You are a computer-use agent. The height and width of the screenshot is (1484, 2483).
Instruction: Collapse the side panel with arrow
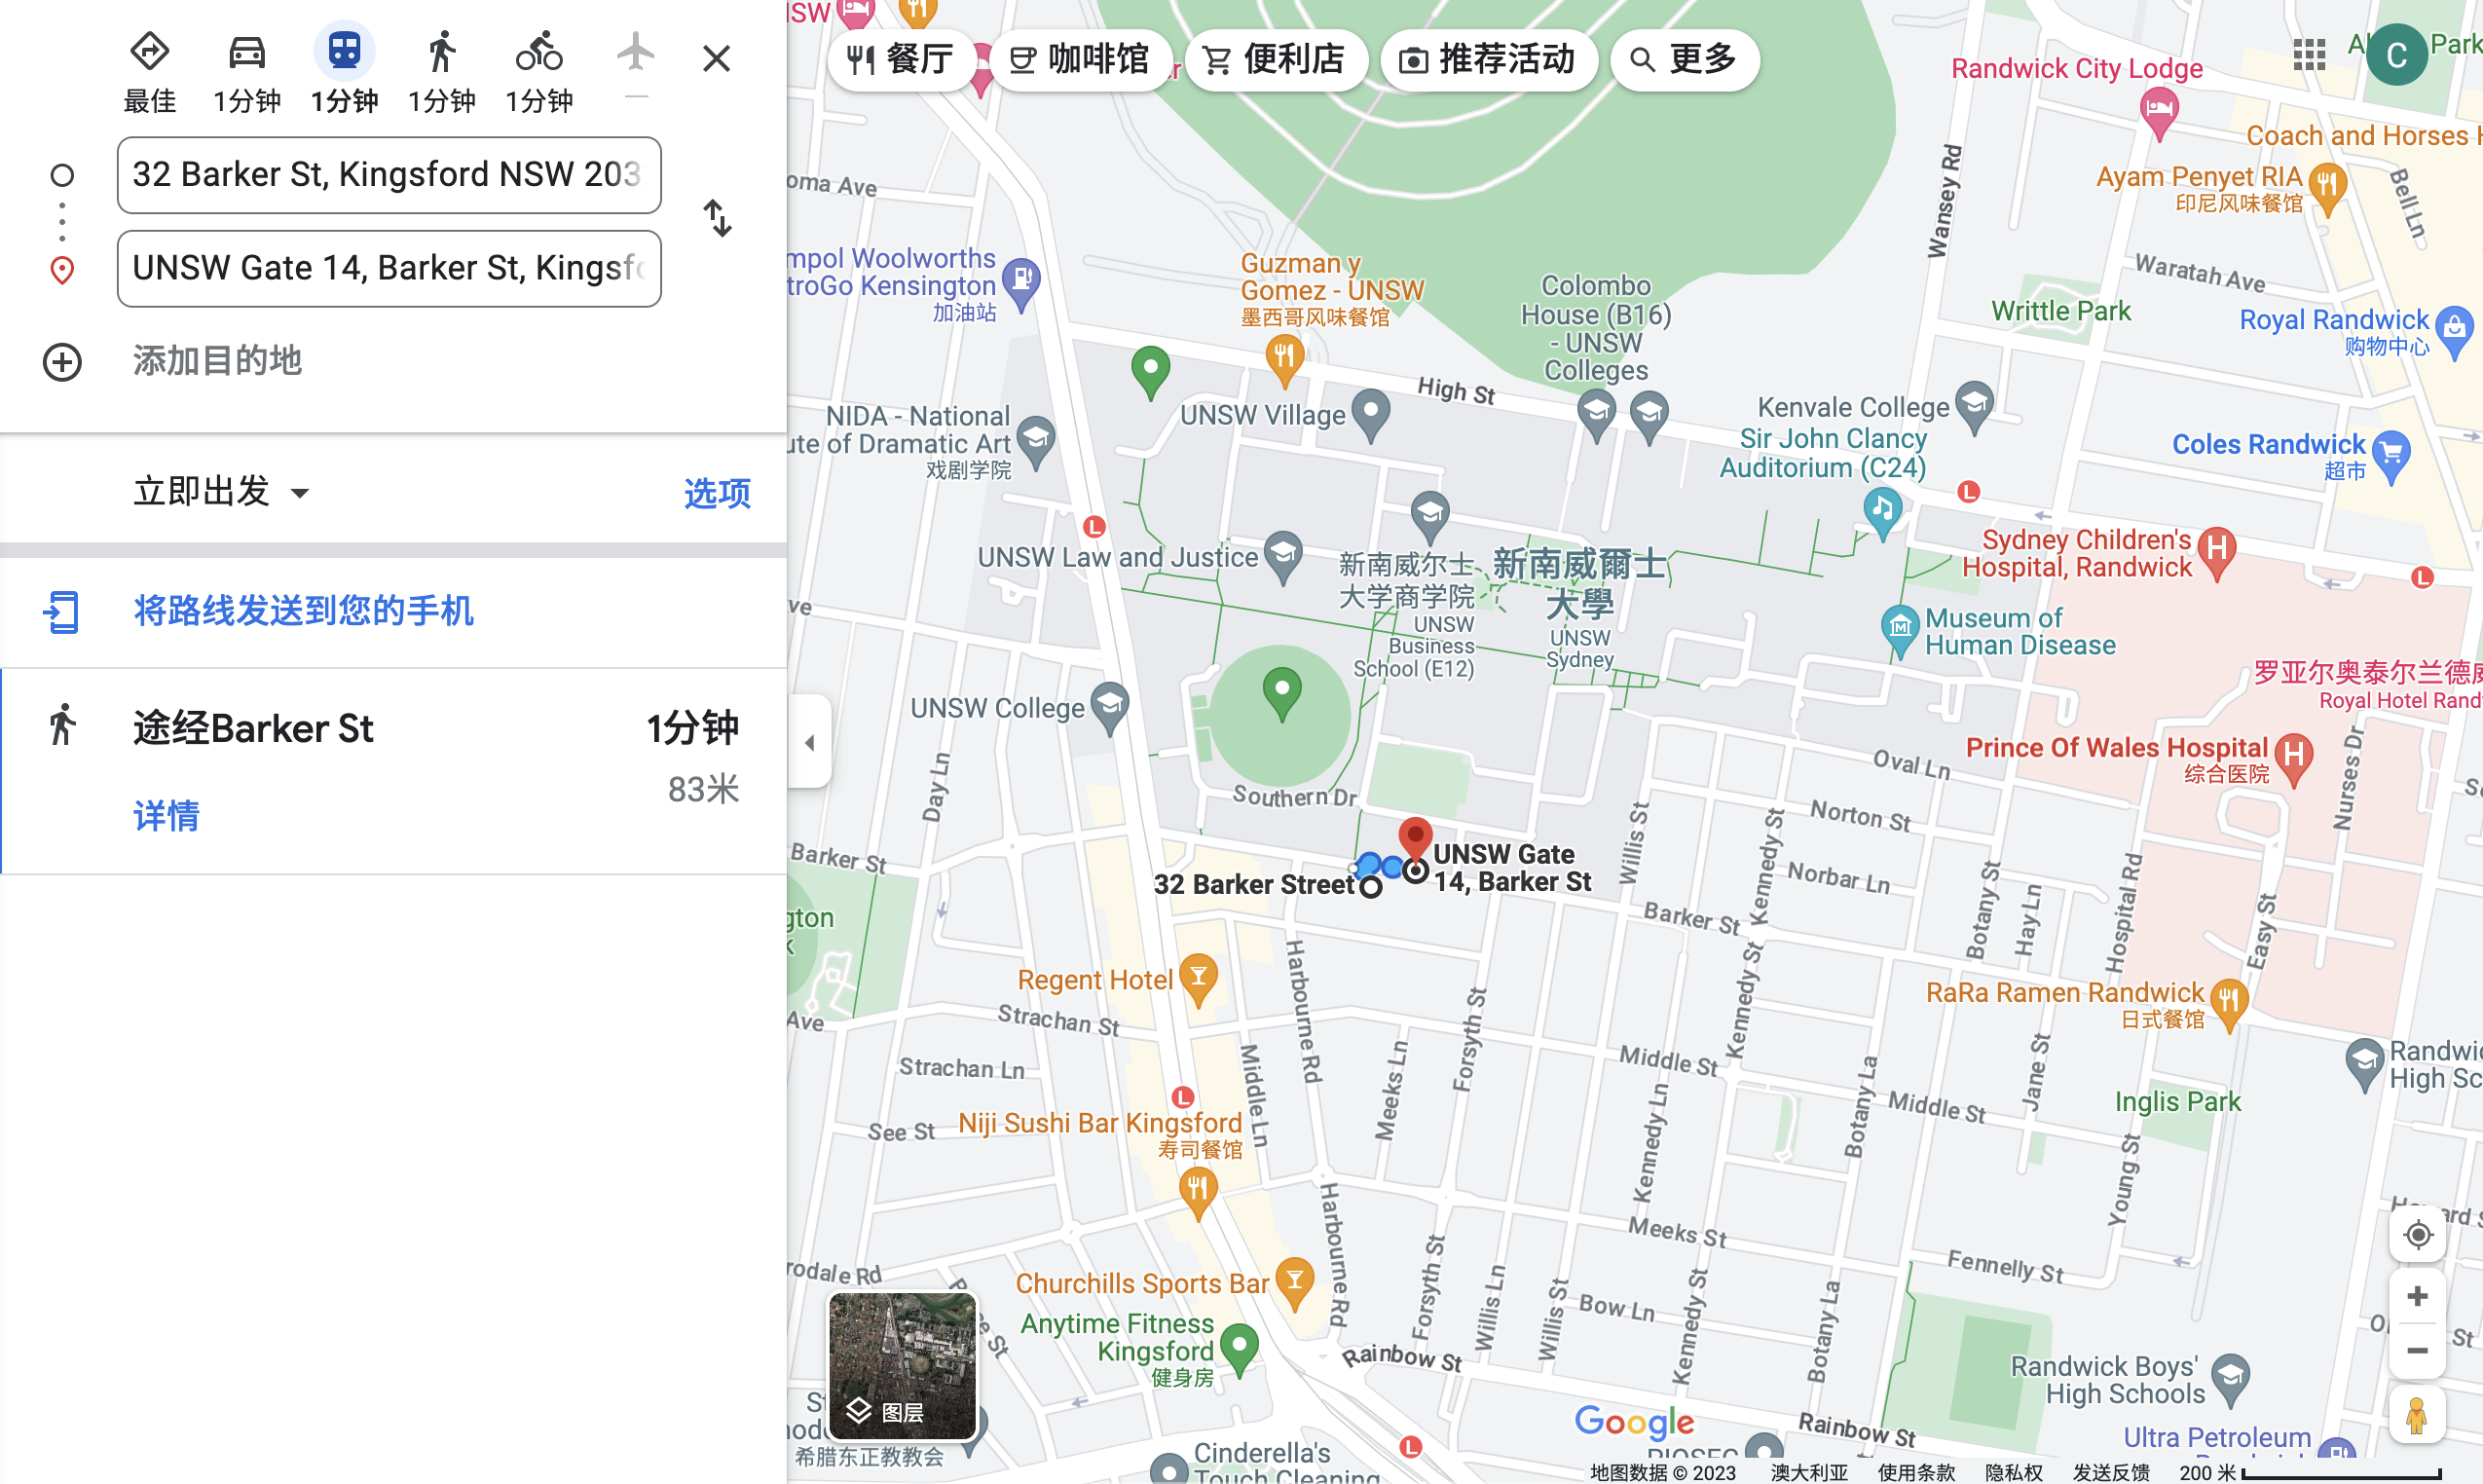pyautogui.click(x=810, y=742)
